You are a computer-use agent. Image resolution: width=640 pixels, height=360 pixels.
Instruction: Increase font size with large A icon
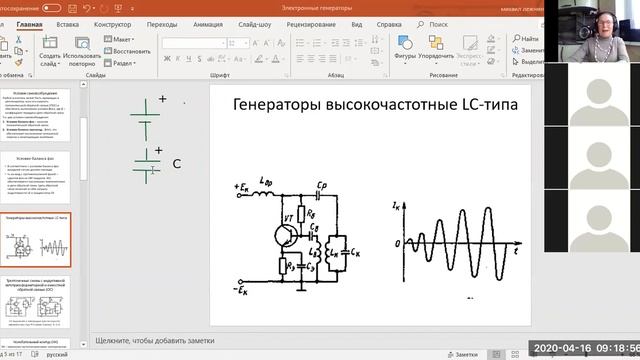pos(256,43)
